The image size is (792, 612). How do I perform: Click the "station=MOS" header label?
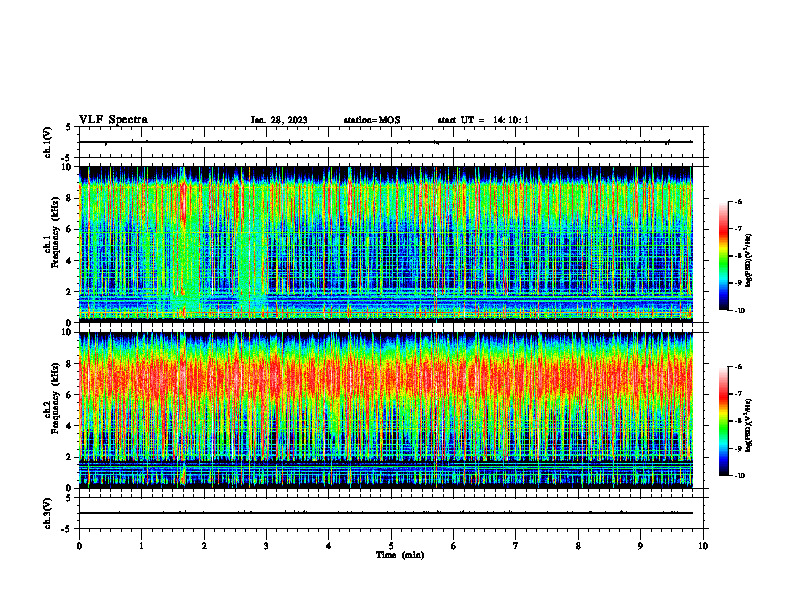[x=372, y=120]
